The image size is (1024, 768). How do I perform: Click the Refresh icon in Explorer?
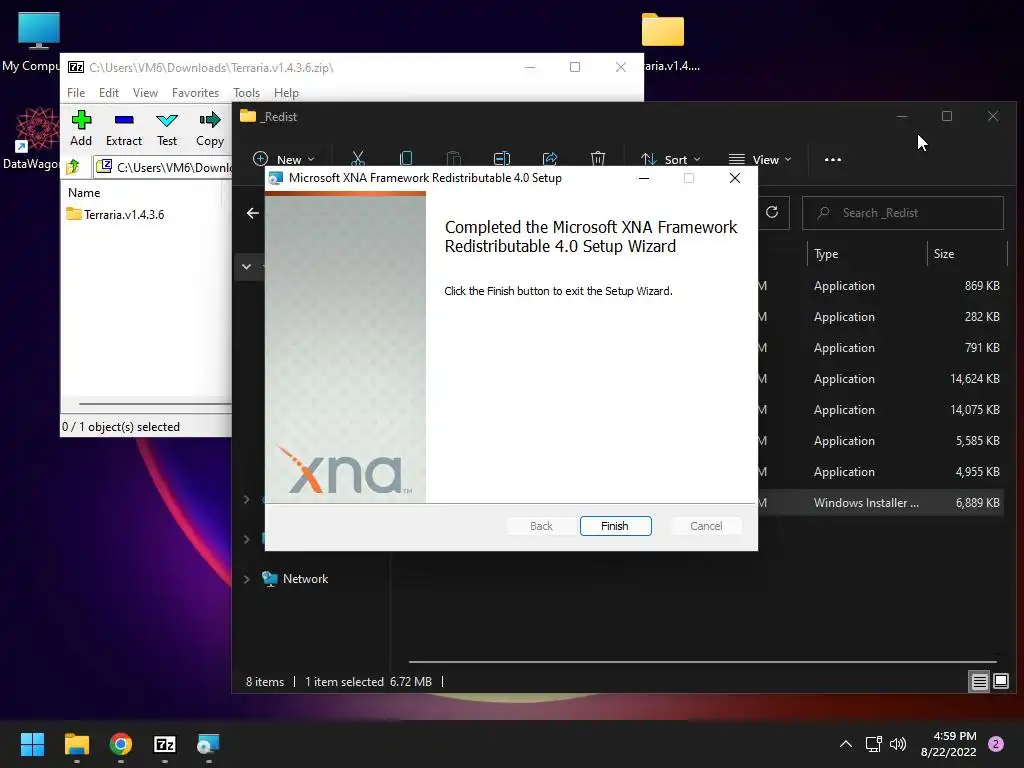point(772,212)
